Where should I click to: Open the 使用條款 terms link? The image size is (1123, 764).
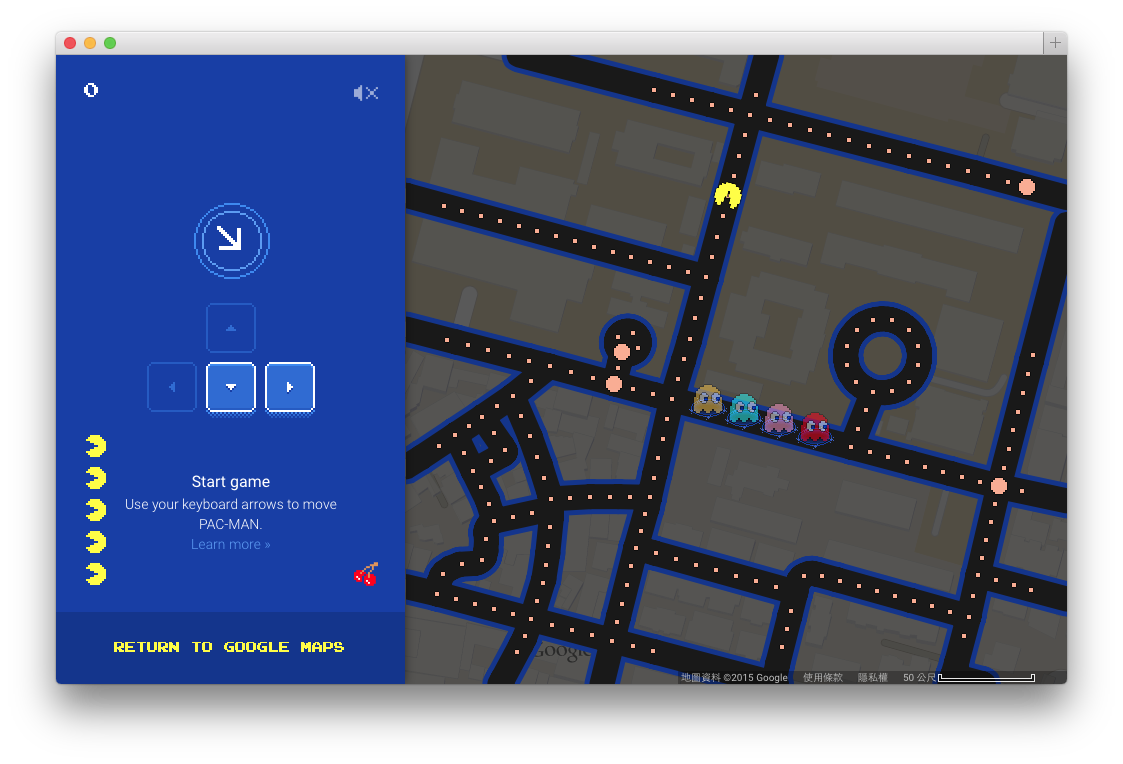pyautogui.click(x=823, y=677)
